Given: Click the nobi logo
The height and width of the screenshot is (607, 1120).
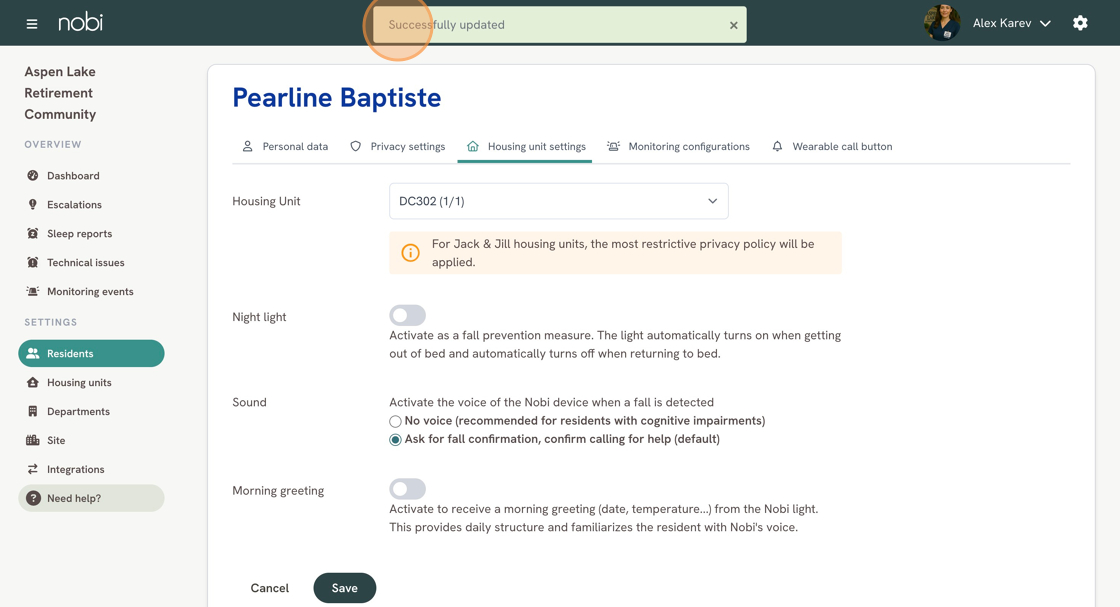Looking at the screenshot, I should (x=80, y=22).
